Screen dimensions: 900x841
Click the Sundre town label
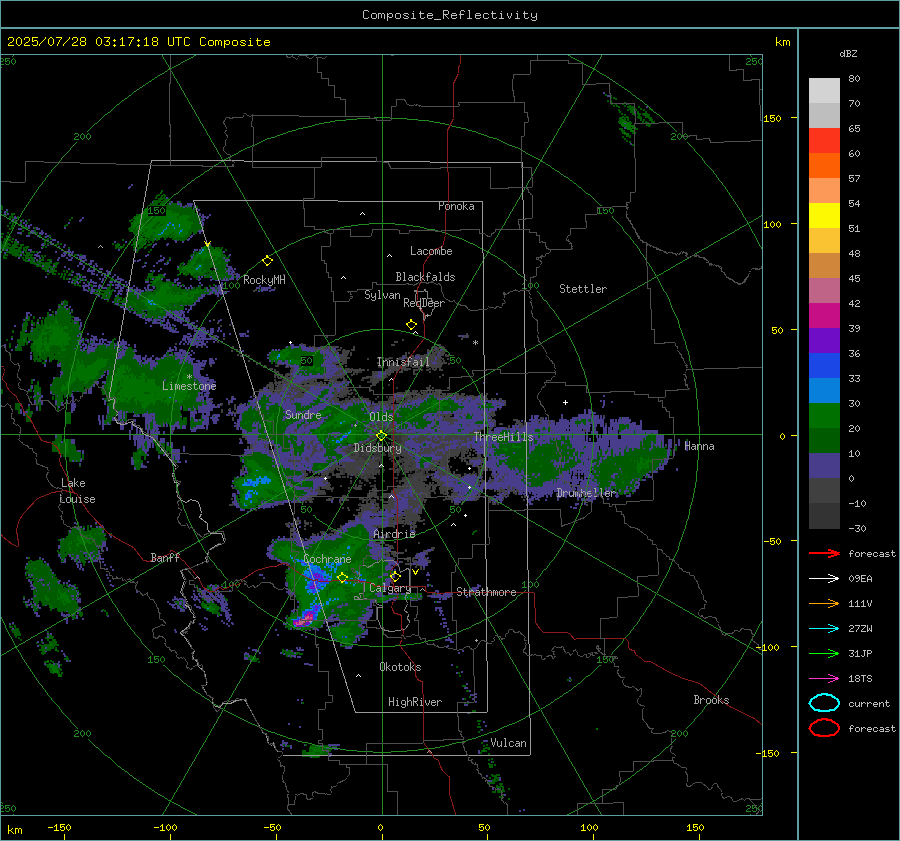(303, 414)
